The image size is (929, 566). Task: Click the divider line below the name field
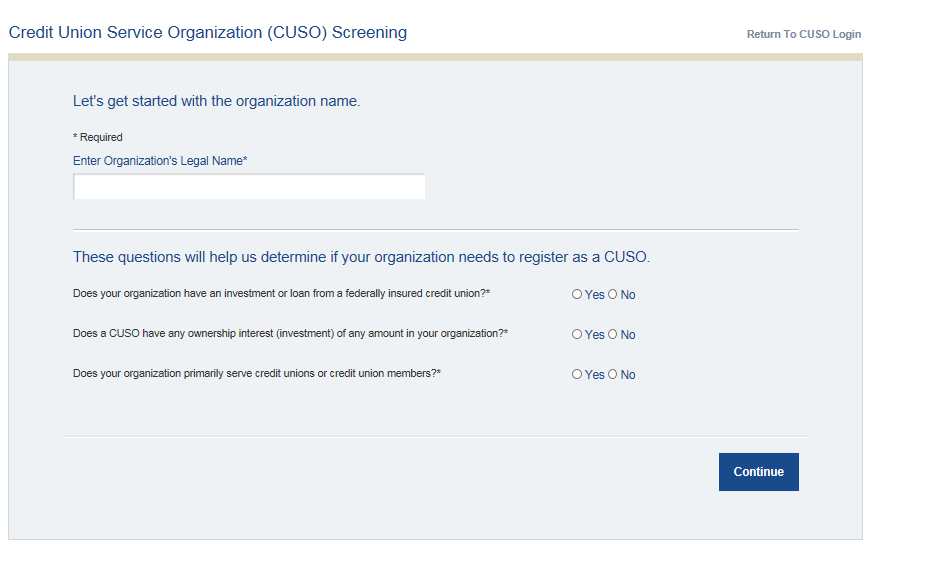(435, 230)
